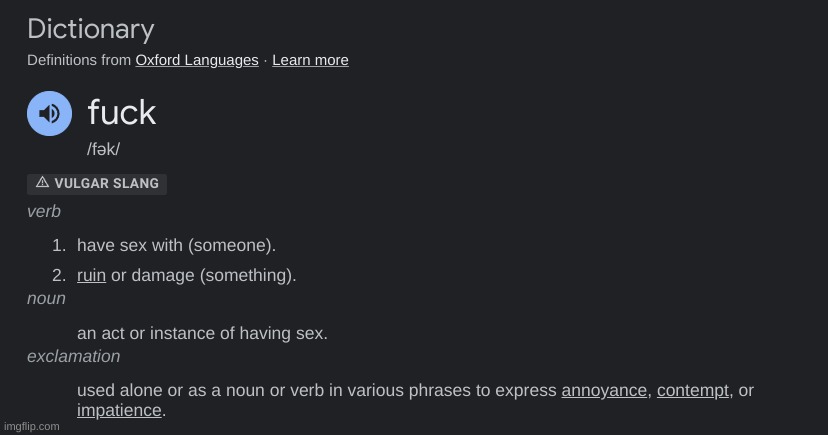Select the noun part-of-speech label
This screenshot has width=828, height=435.
[x=46, y=298]
